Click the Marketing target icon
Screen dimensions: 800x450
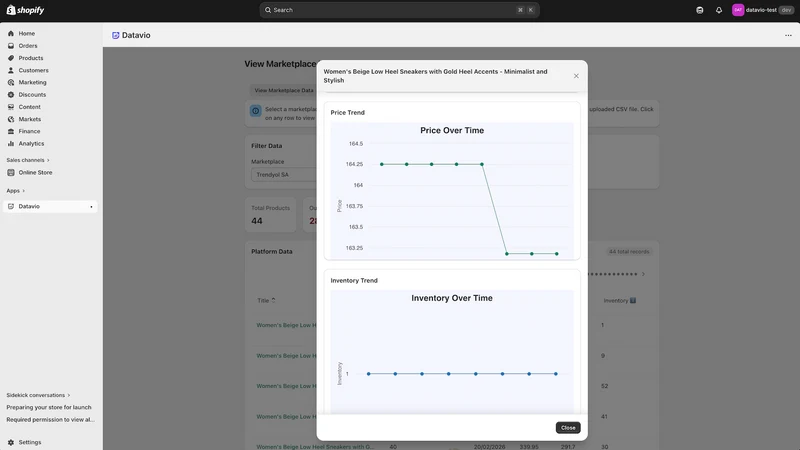(x=11, y=83)
